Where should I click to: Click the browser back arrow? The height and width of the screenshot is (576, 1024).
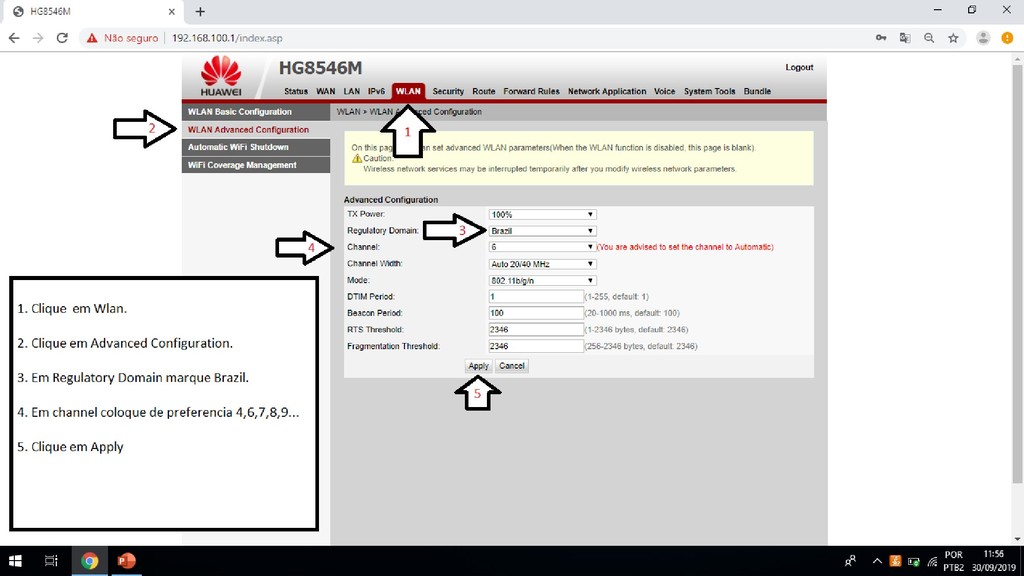[14, 38]
